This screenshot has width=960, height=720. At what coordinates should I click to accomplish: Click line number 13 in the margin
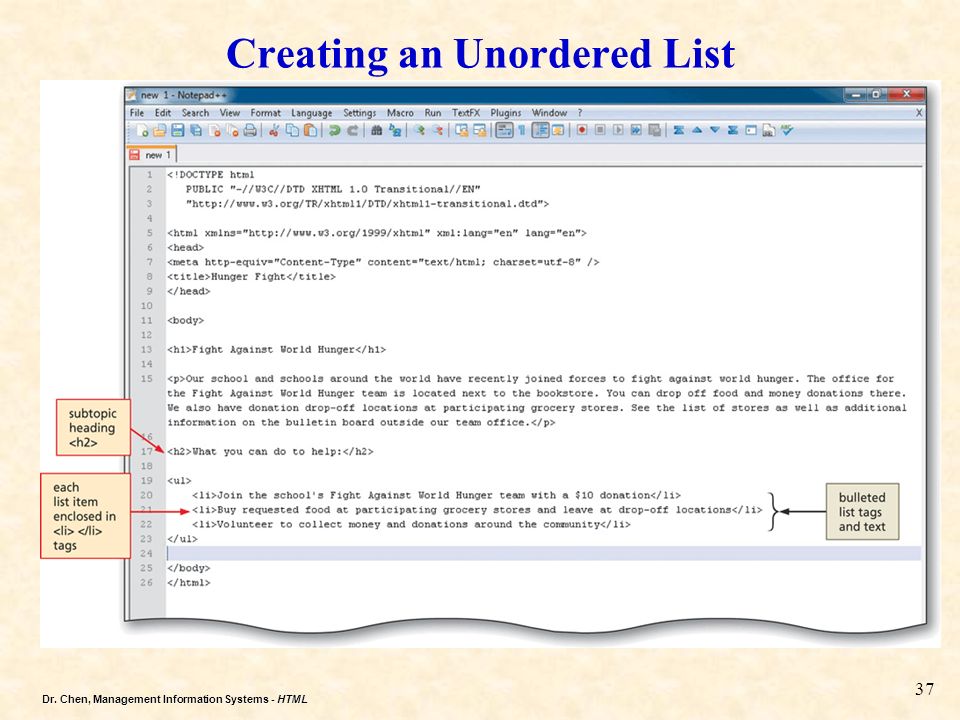coord(146,350)
